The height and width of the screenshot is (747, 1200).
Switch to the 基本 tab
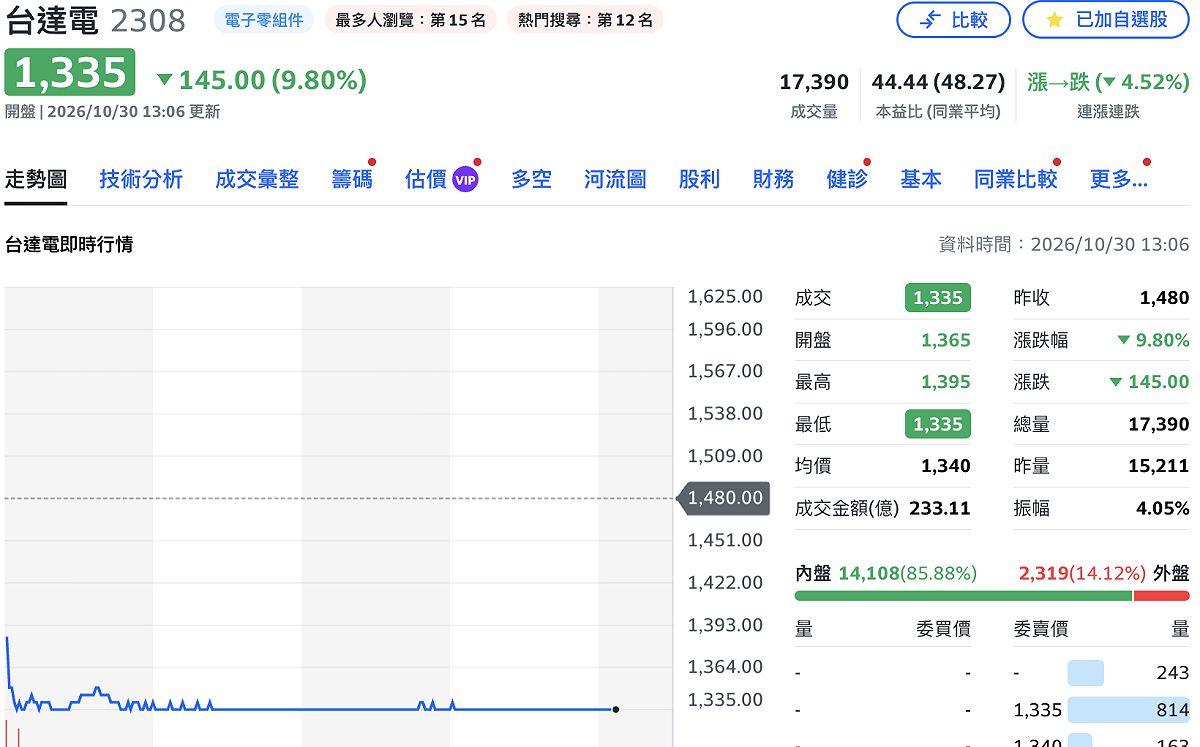921,179
